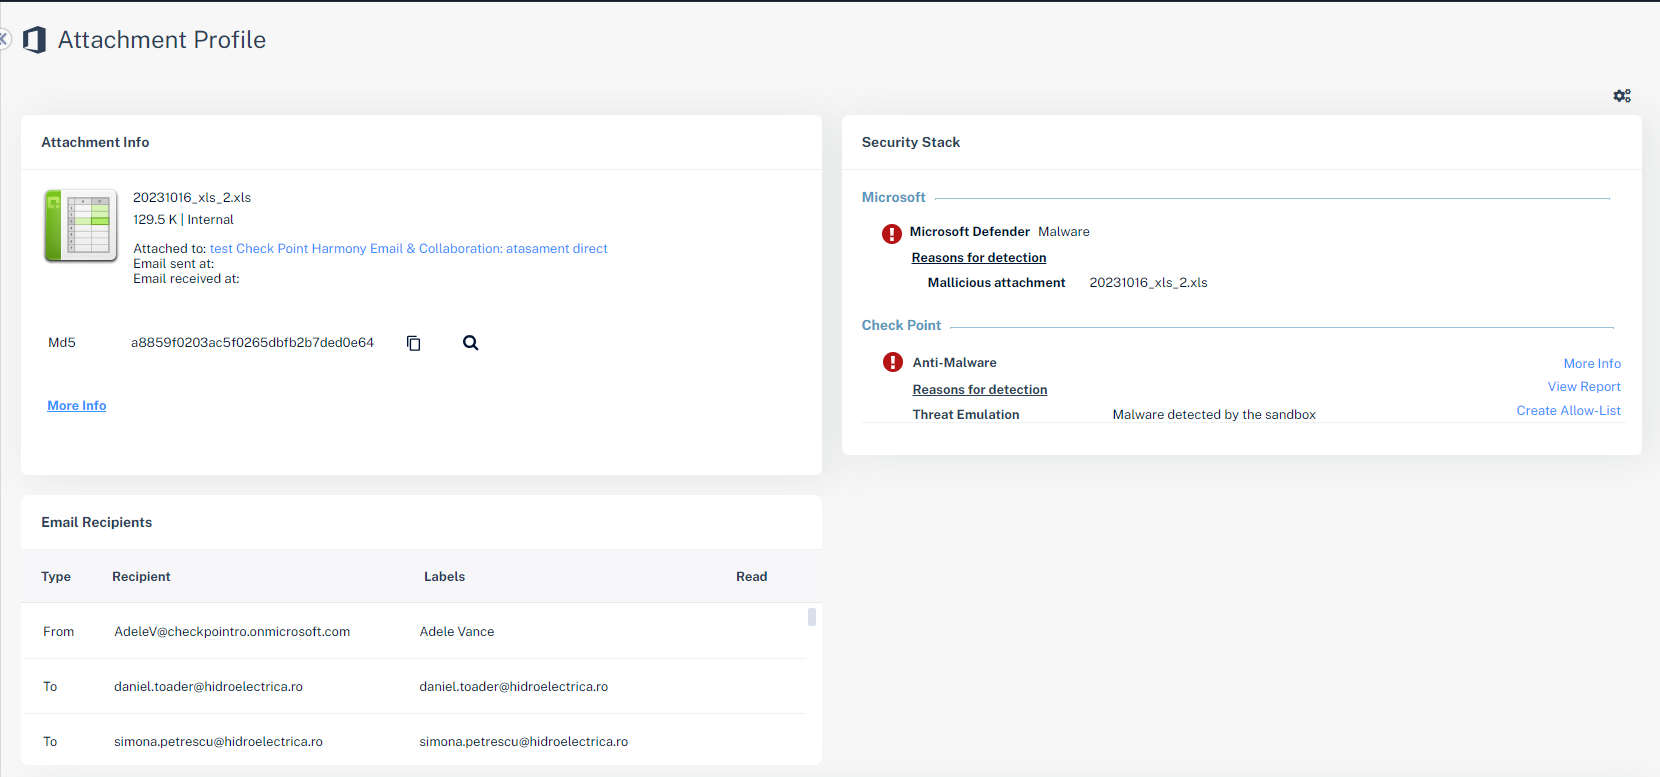
Task: Click Anti-Malware text
Action: point(954,363)
